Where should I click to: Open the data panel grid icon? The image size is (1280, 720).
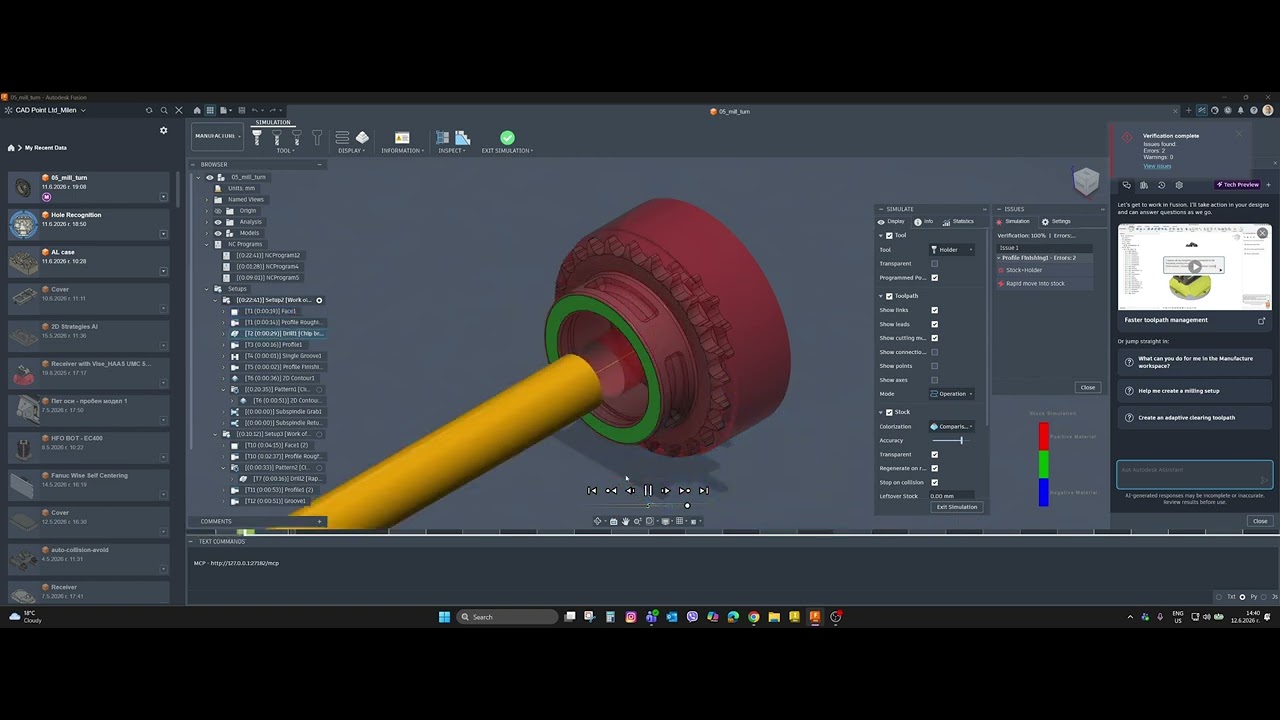coord(210,110)
